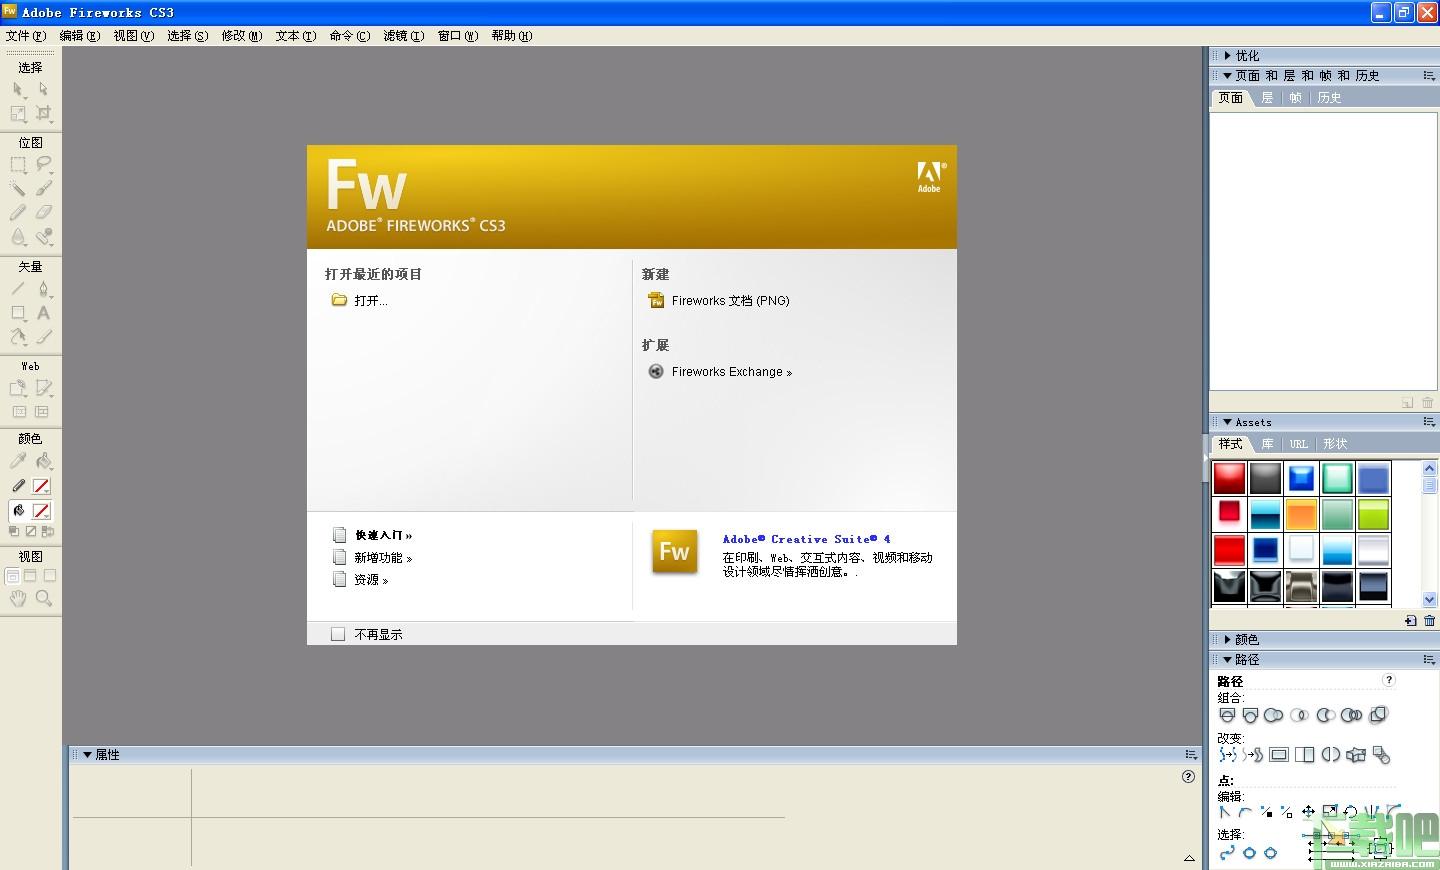Select the Lasso tool
Screen dimensions: 1440x870
click(43, 165)
